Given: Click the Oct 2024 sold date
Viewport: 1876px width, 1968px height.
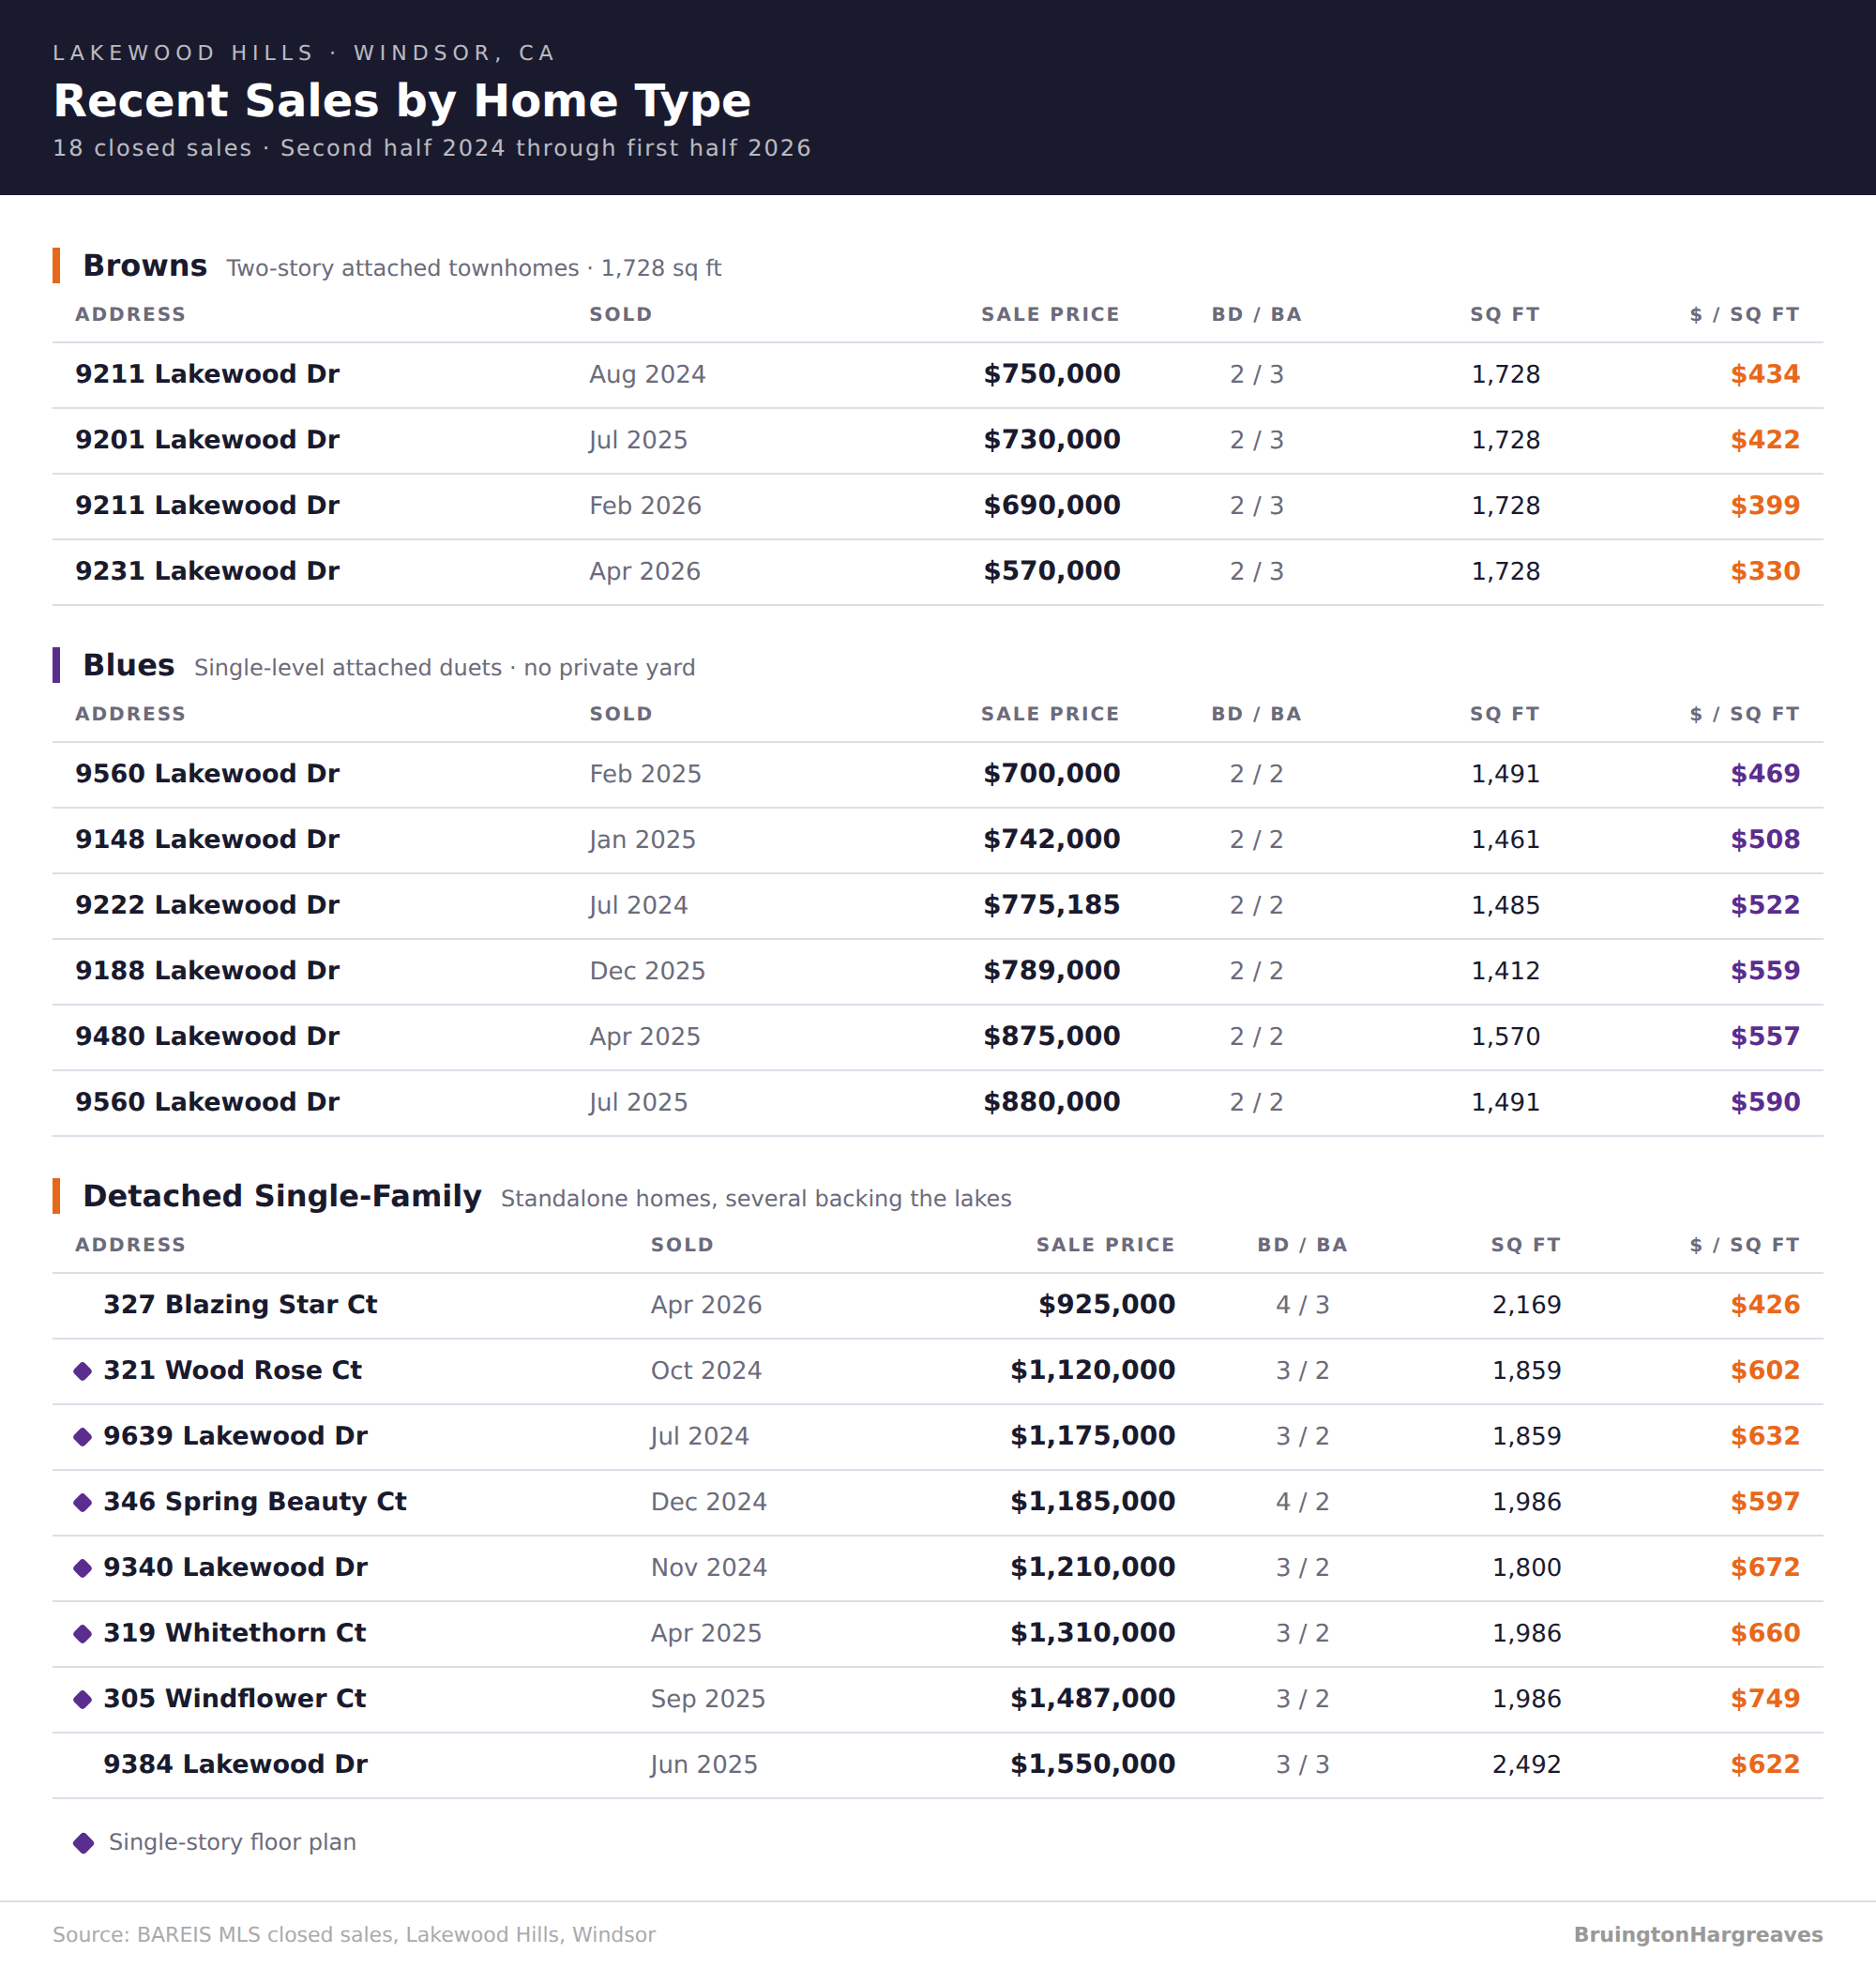Looking at the screenshot, I should click(x=706, y=1371).
